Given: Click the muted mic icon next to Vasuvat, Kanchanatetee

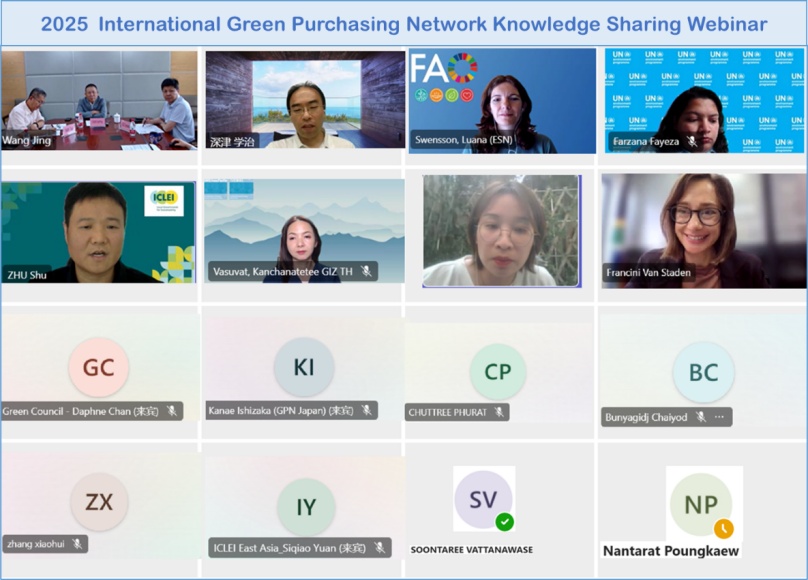Looking at the screenshot, I should (x=367, y=271).
